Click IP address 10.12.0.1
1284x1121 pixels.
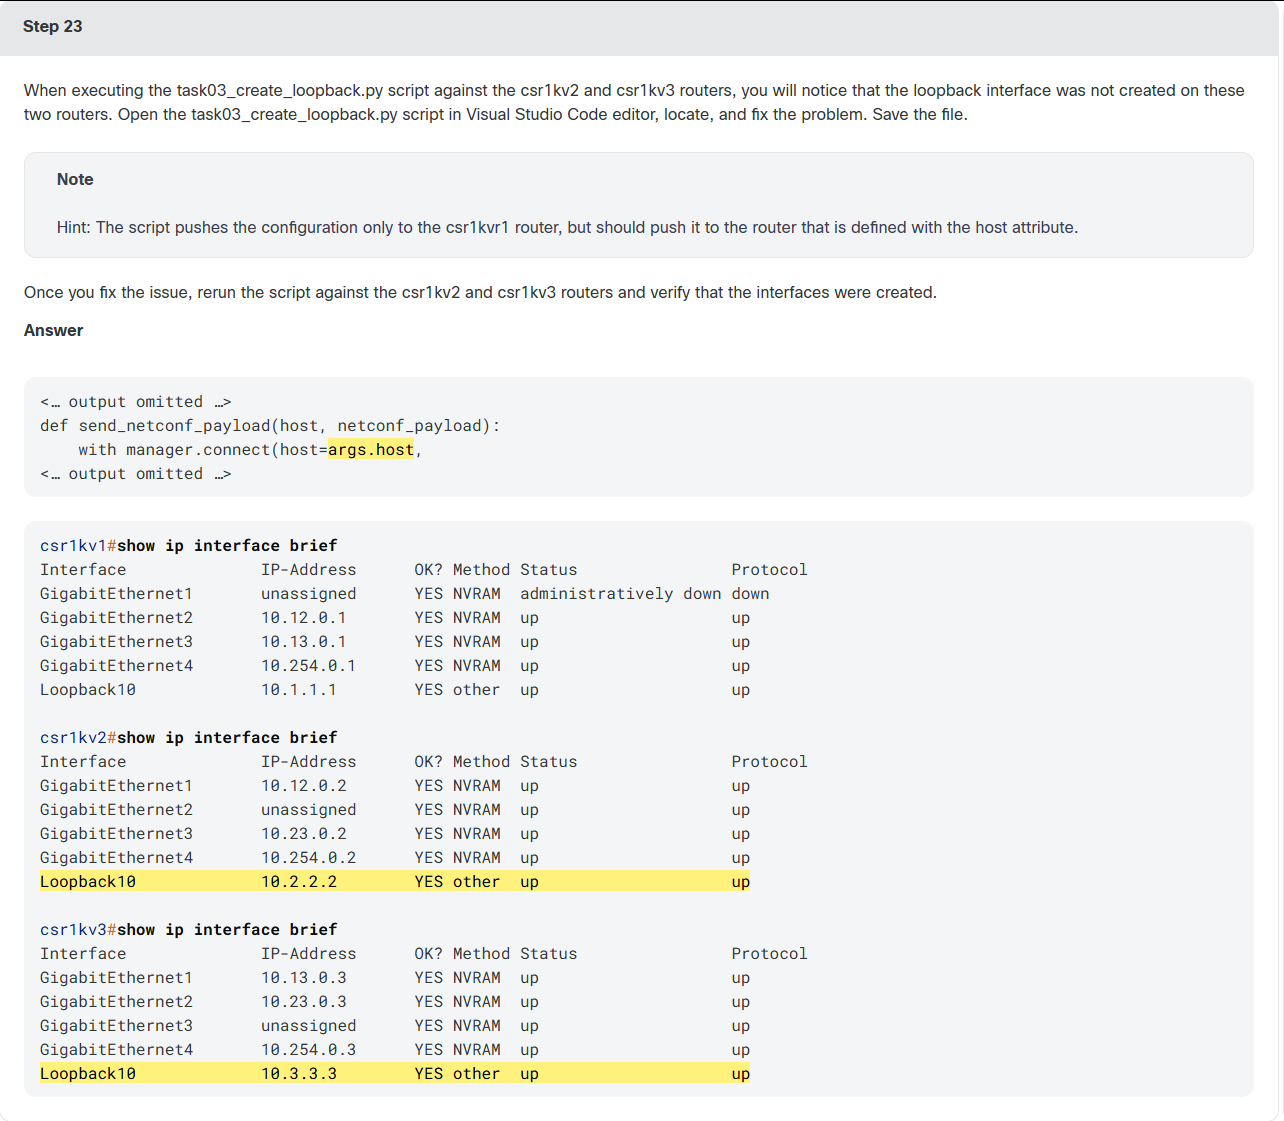point(304,618)
